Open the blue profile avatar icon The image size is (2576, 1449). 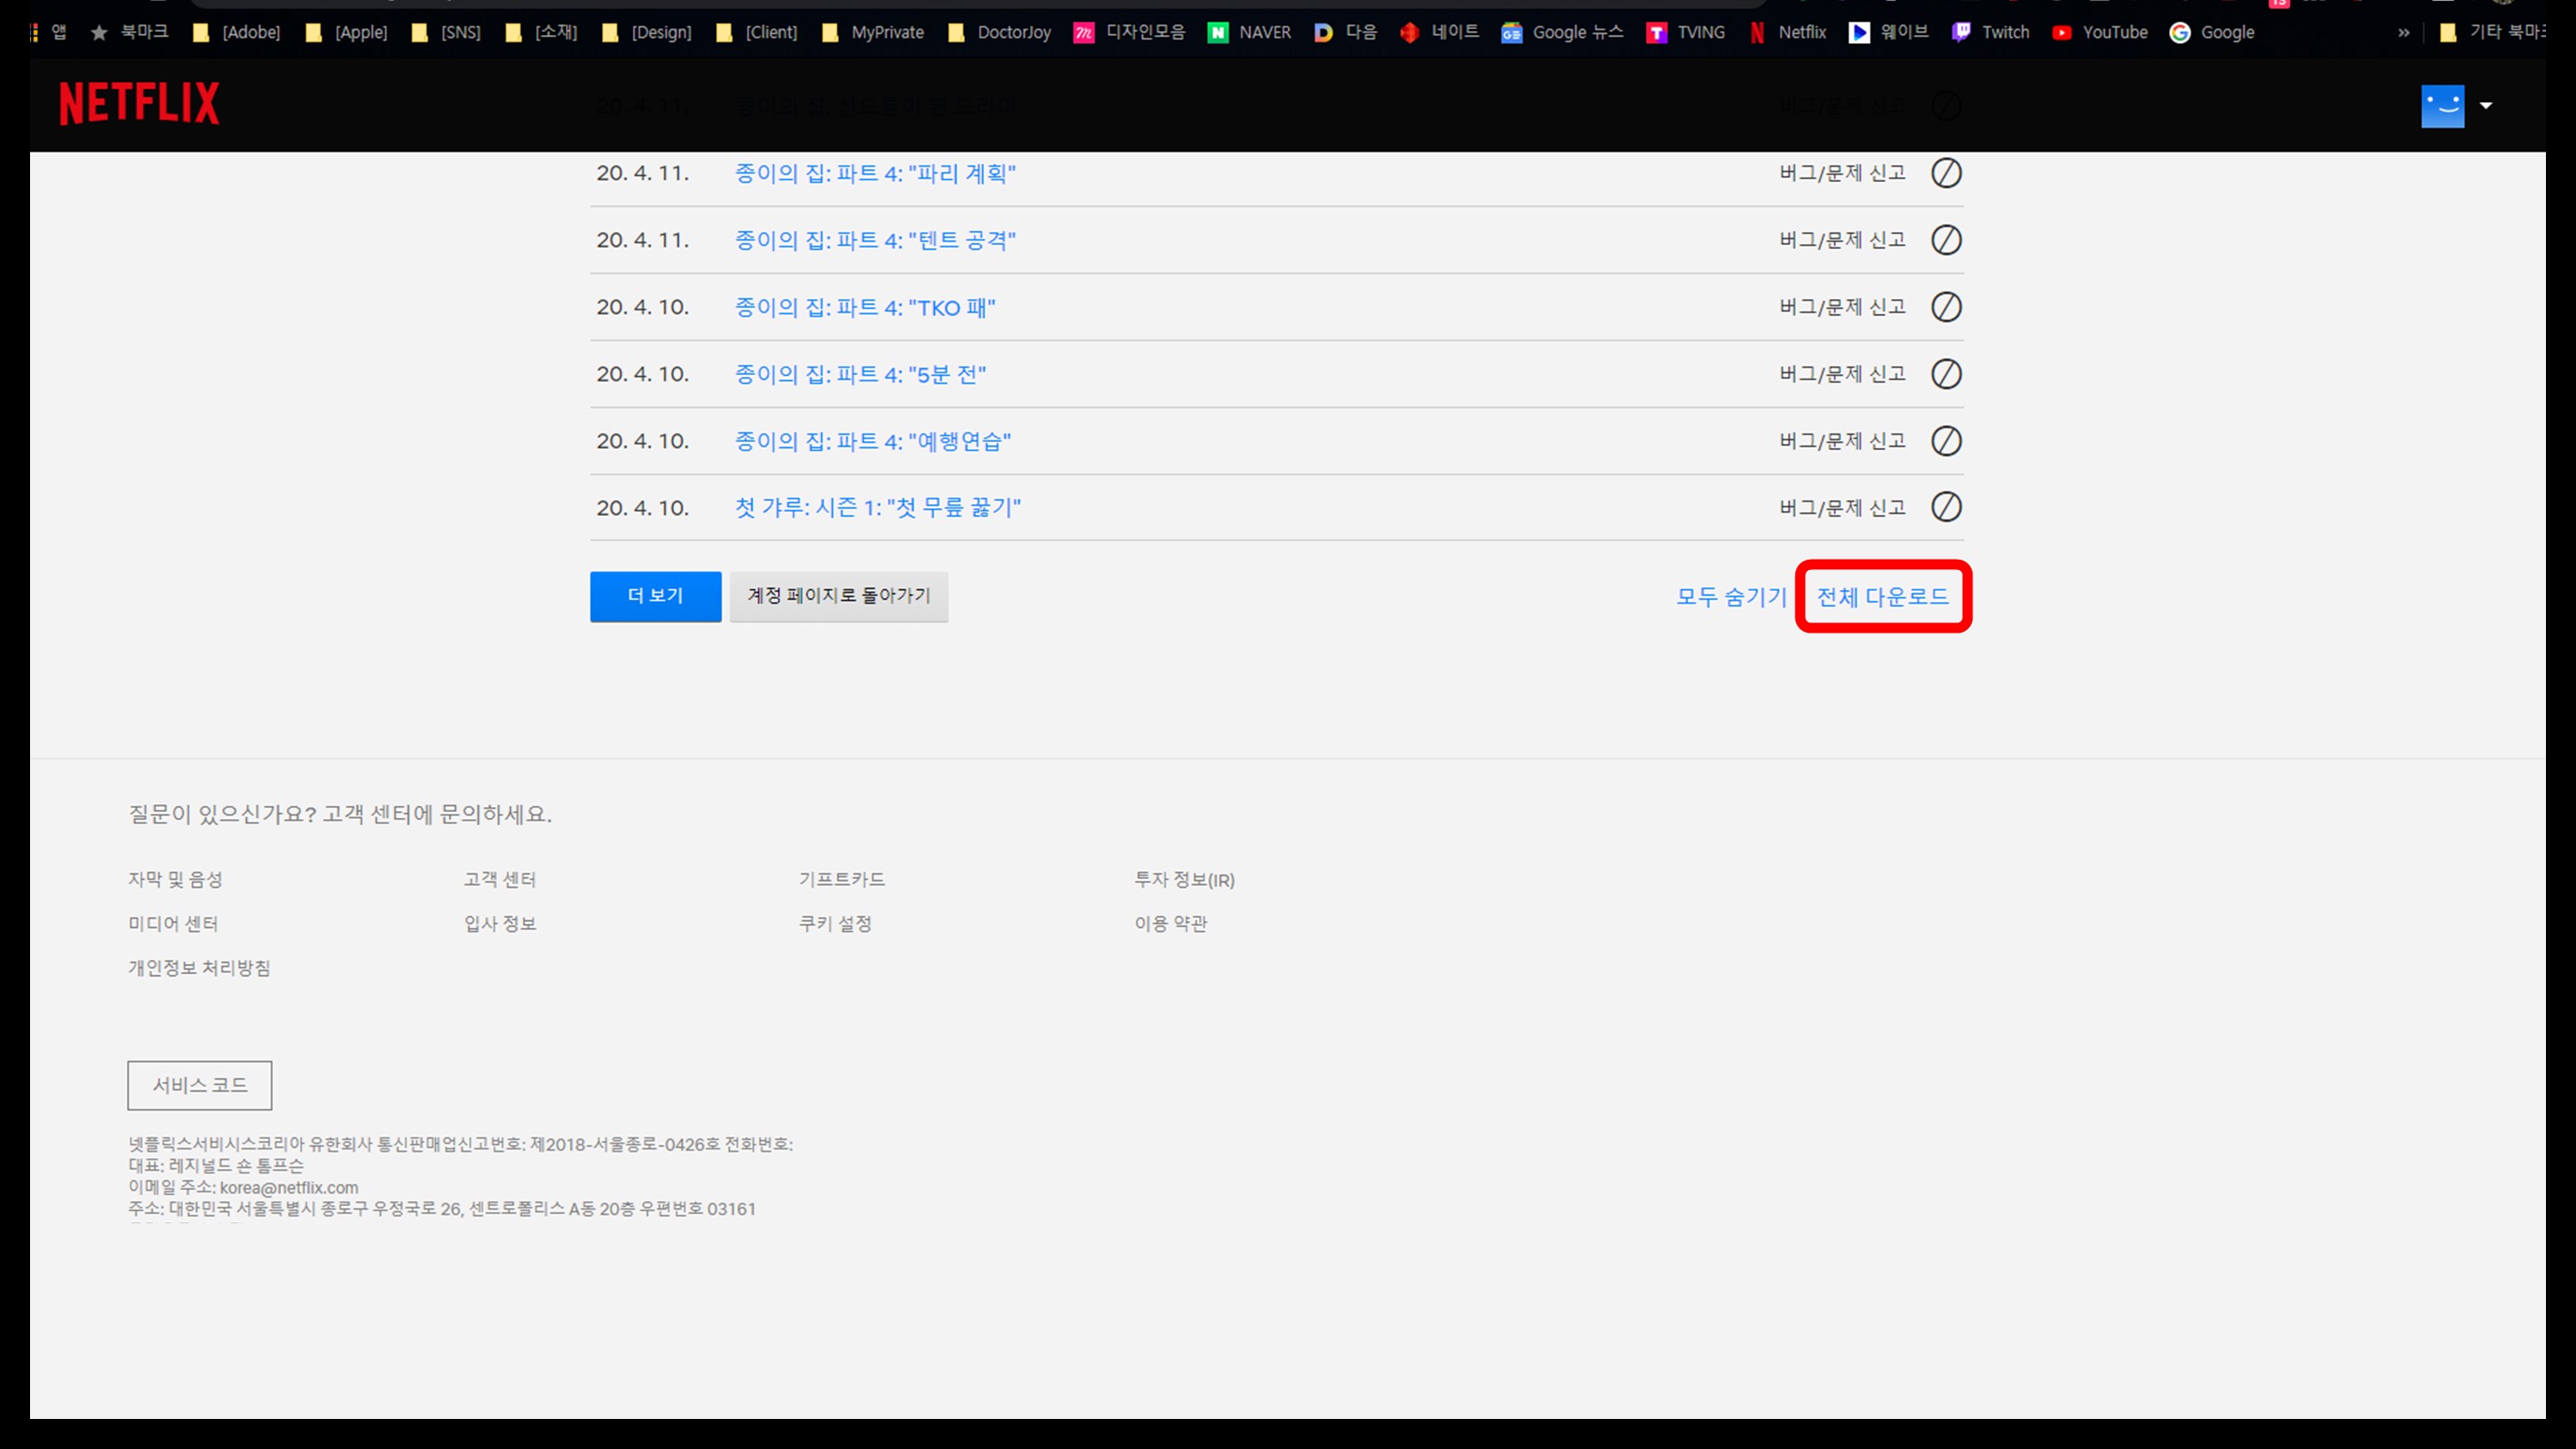click(x=2441, y=106)
